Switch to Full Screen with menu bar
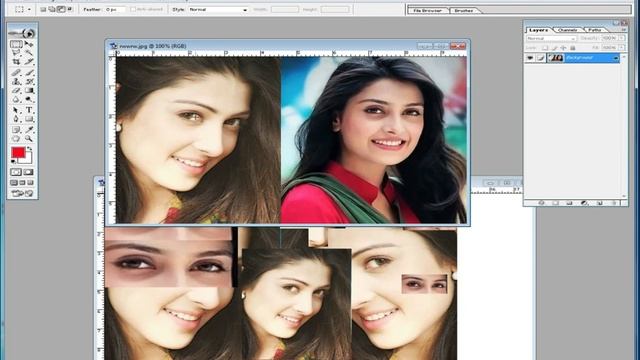Screen dimensions: 640x360 pos(22,182)
